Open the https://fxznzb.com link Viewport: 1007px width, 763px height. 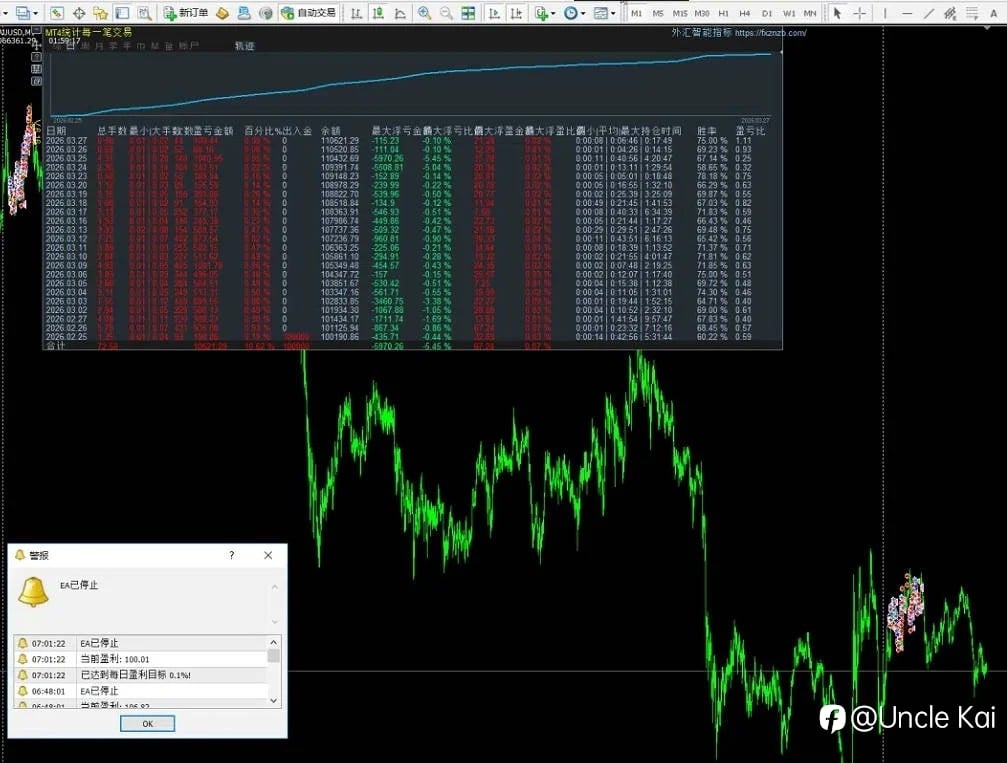coord(771,33)
